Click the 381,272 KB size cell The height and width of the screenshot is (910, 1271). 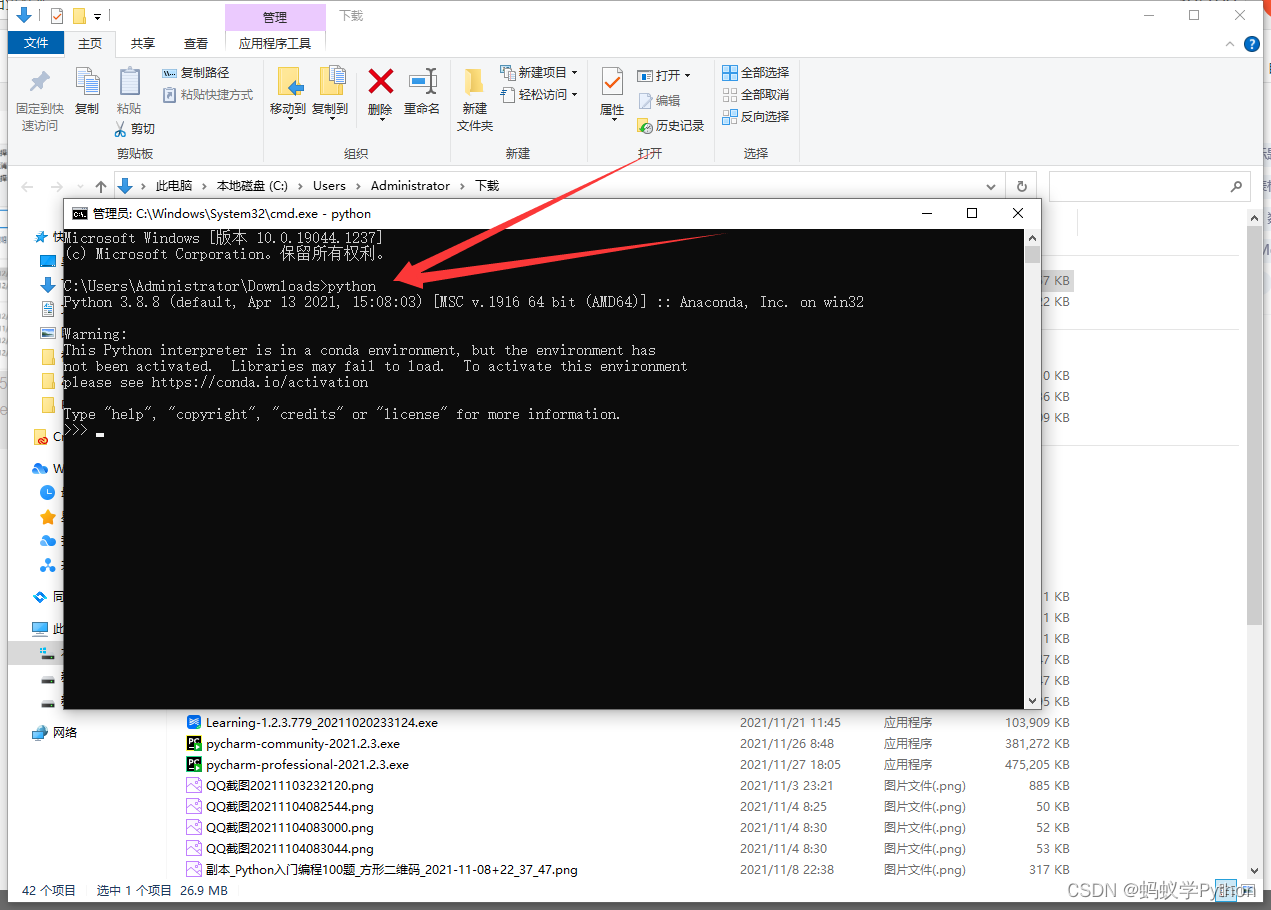(1037, 744)
